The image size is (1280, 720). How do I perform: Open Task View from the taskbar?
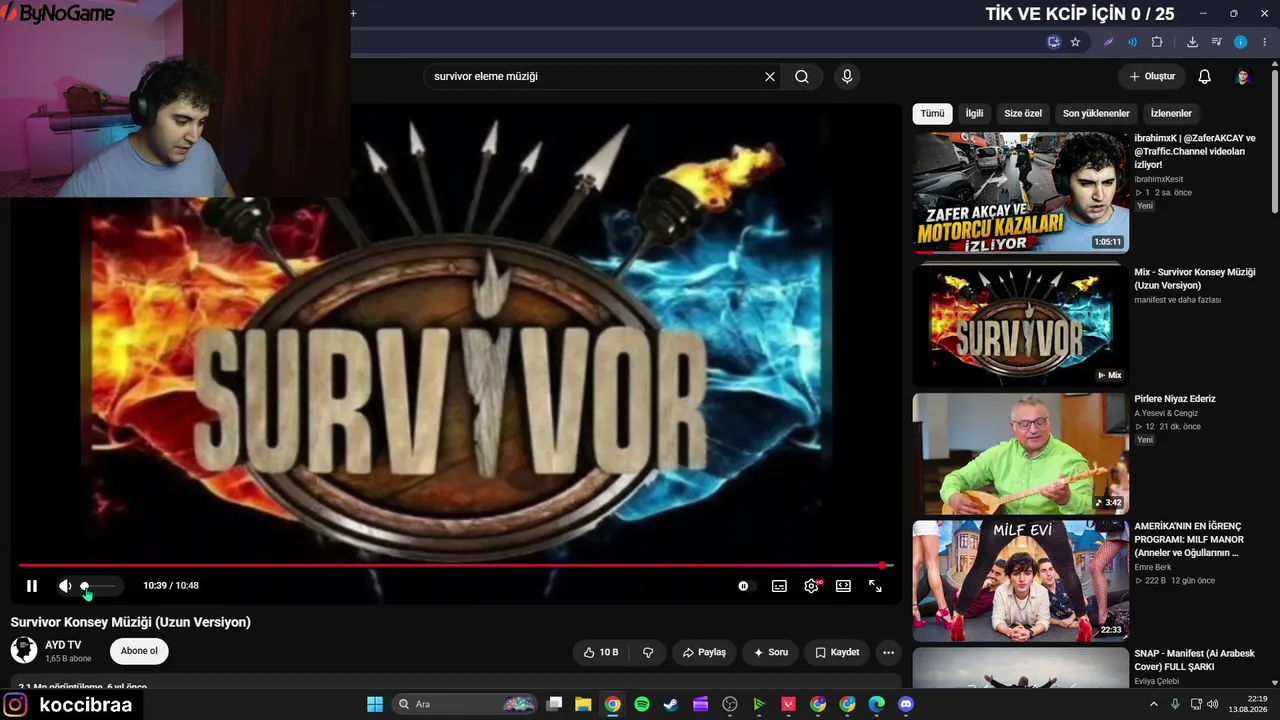(554, 704)
